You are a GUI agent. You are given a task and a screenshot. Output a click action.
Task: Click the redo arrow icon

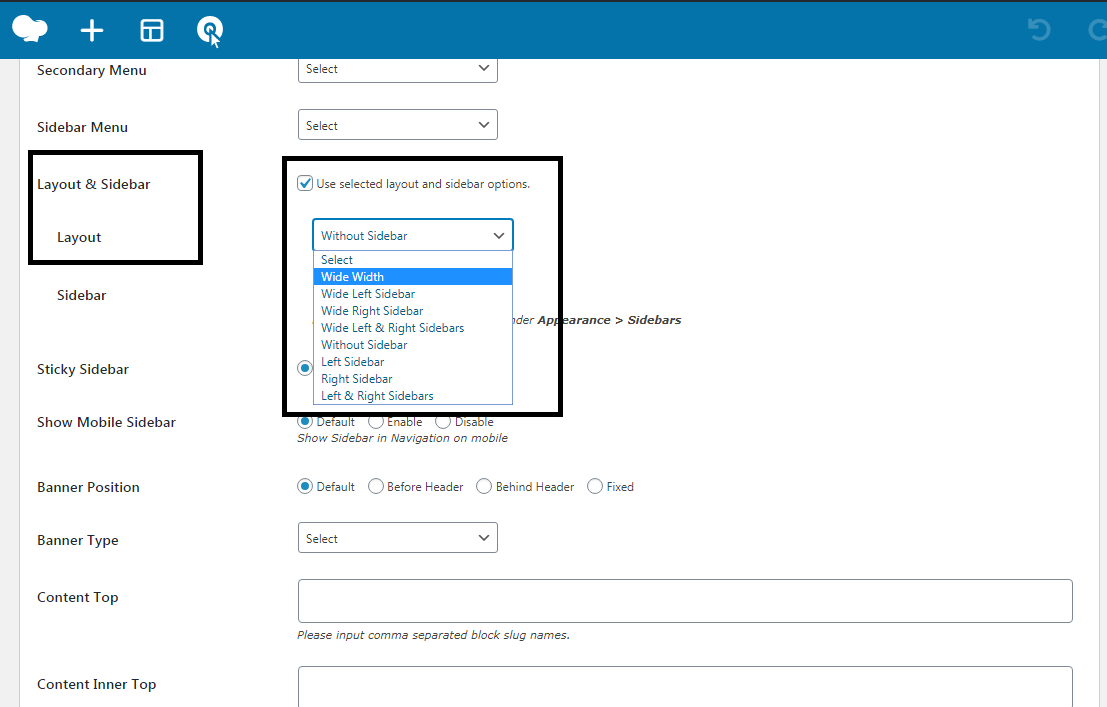(1097, 30)
